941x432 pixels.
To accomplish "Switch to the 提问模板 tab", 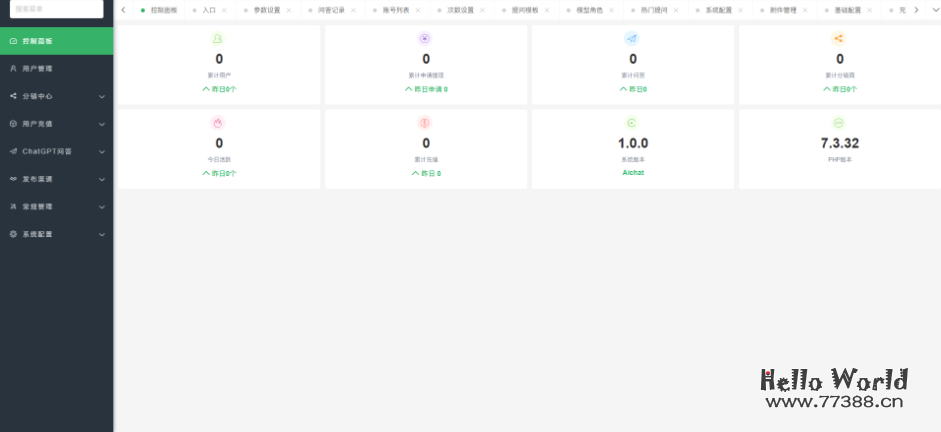I will click(x=525, y=10).
